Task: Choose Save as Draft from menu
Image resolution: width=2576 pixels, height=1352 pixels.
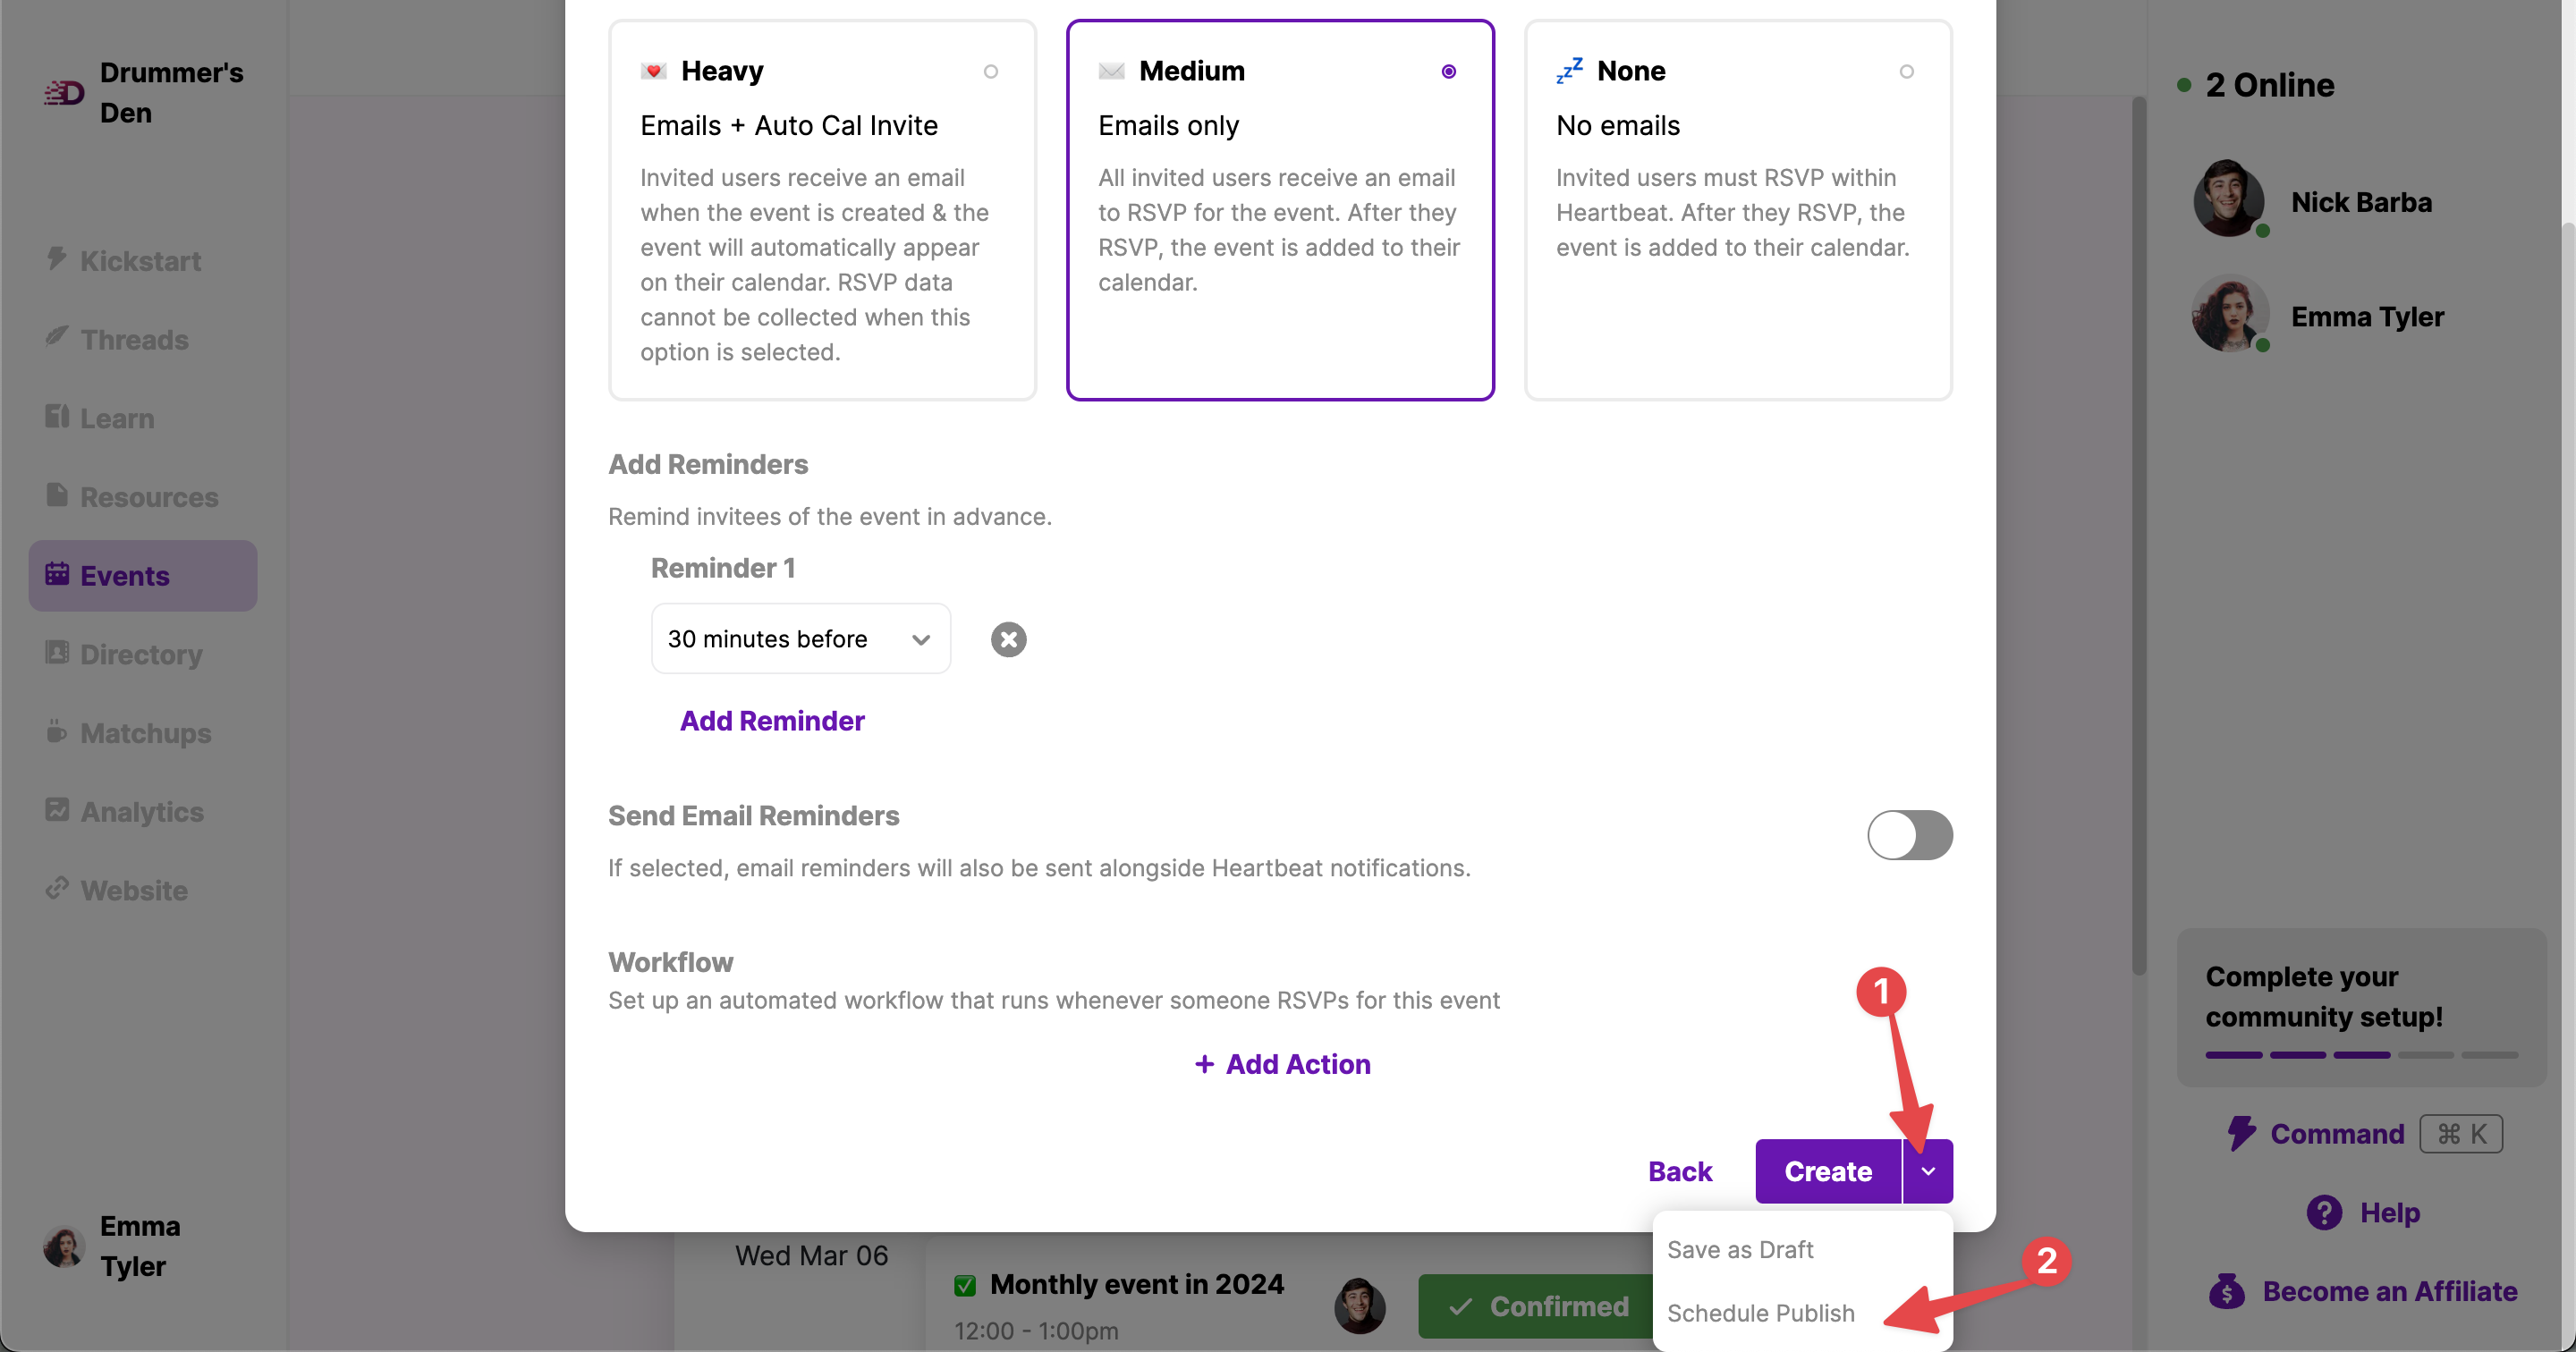Action: point(1740,1249)
